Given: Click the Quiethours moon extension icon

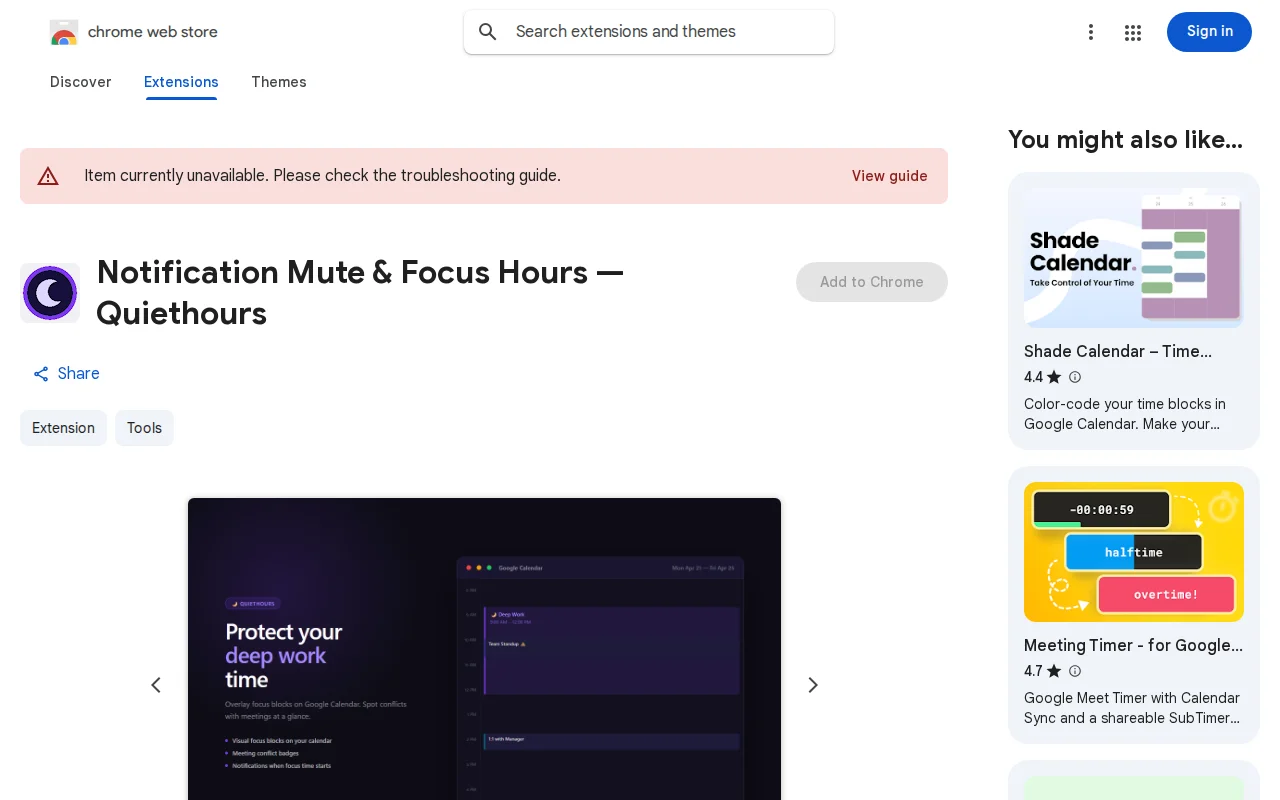Looking at the screenshot, I should point(50,293).
